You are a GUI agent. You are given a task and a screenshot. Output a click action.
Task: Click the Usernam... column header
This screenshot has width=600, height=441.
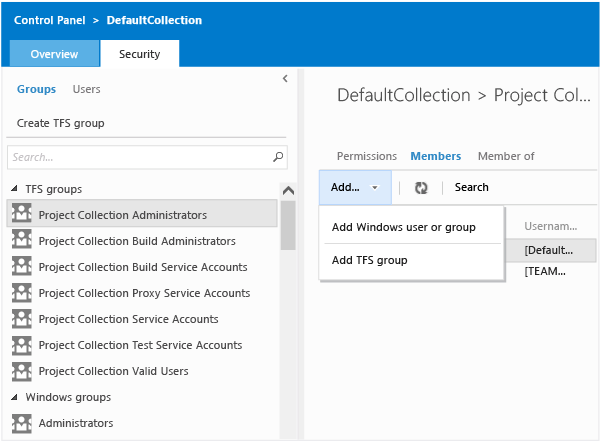point(551,226)
